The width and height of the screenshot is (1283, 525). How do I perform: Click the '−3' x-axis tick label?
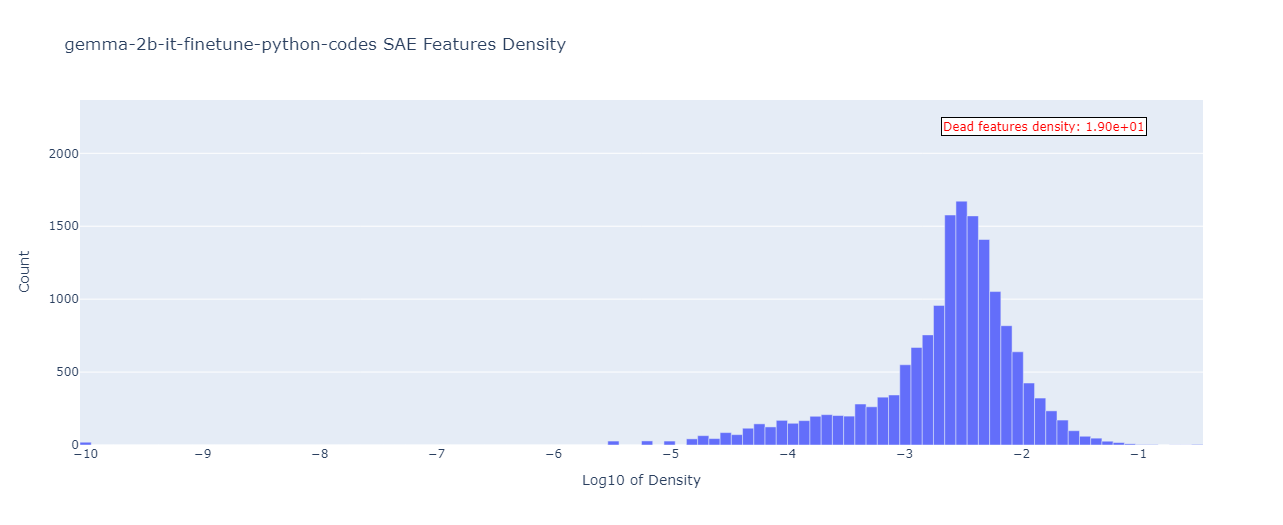point(905,455)
